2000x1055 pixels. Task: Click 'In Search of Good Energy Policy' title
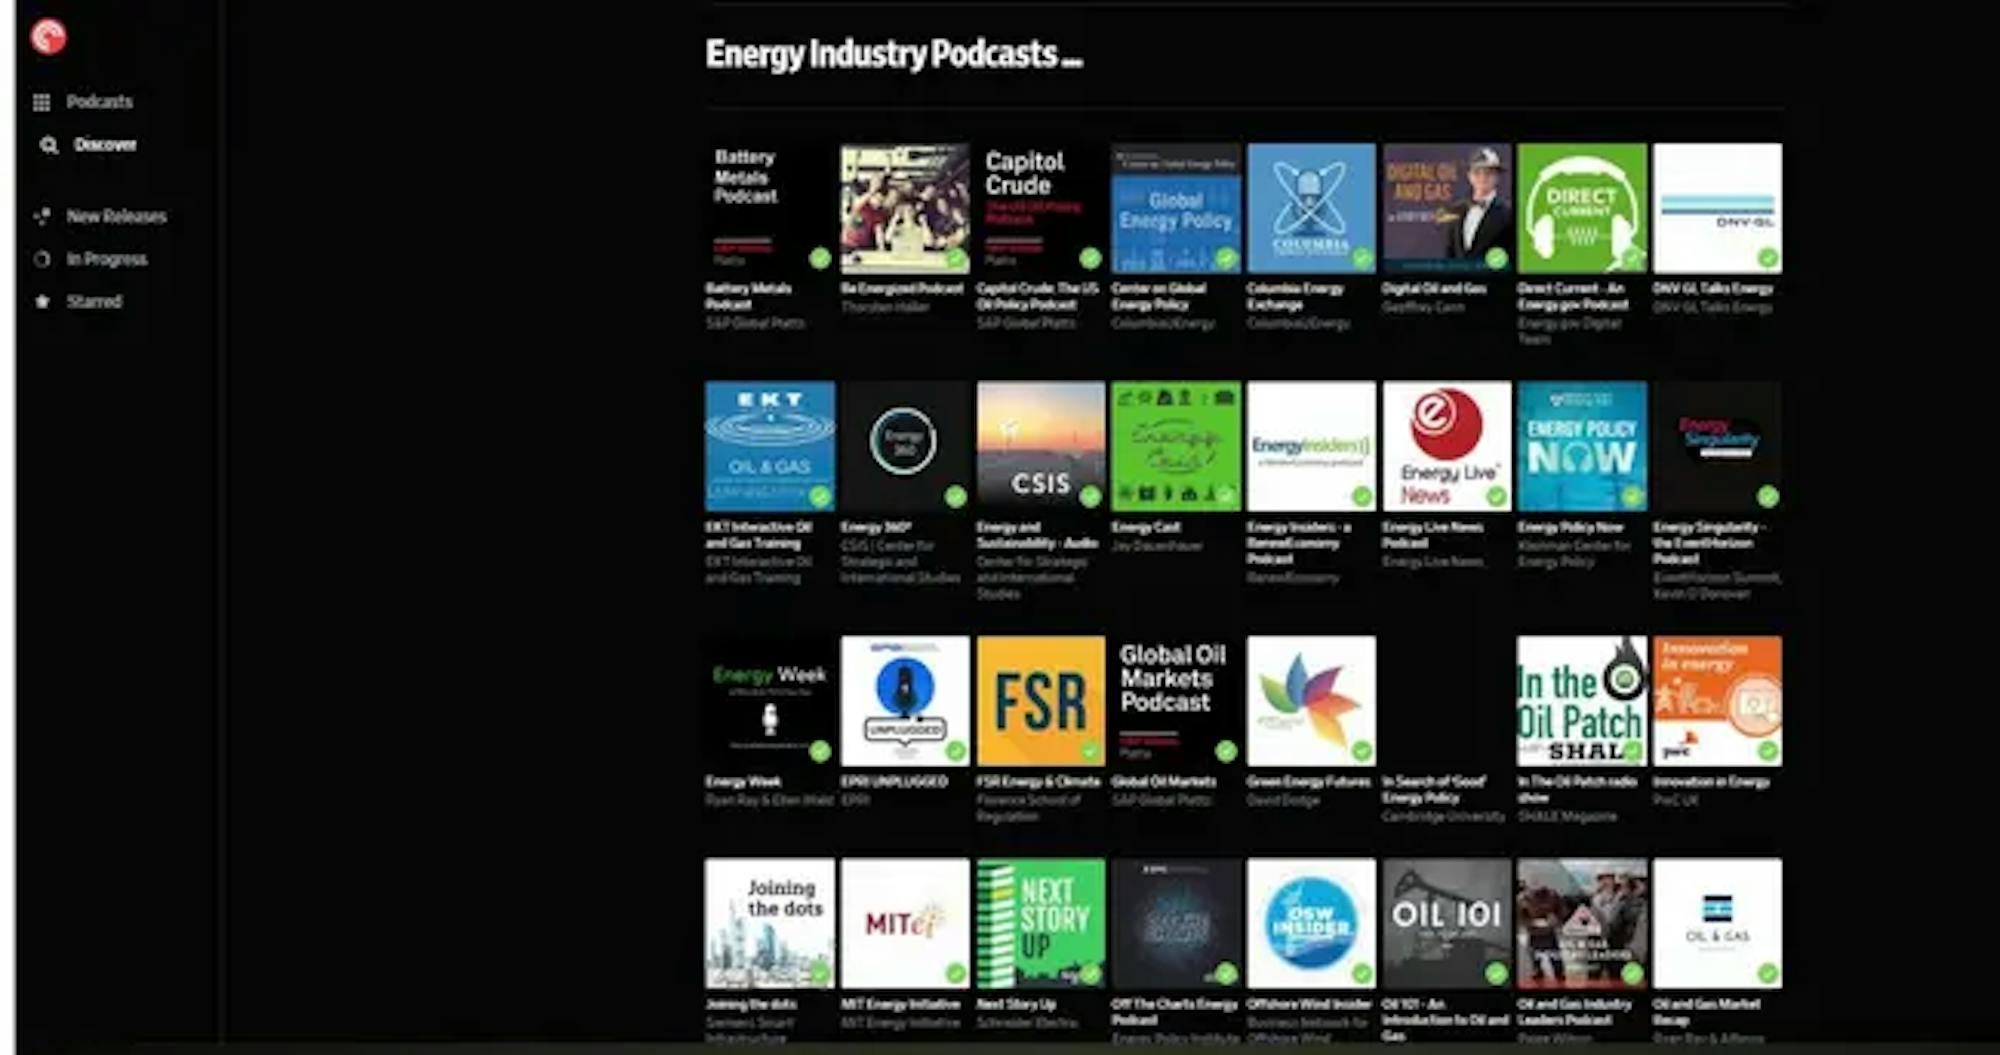pos(1434,789)
